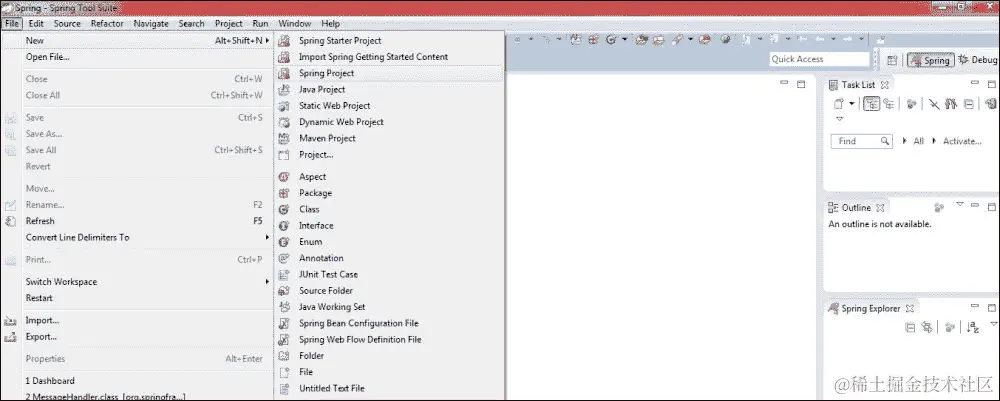Open recent file 1 Dashboard
Image resolution: width=1000 pixels, height=401 pixels.
point(137,381)
